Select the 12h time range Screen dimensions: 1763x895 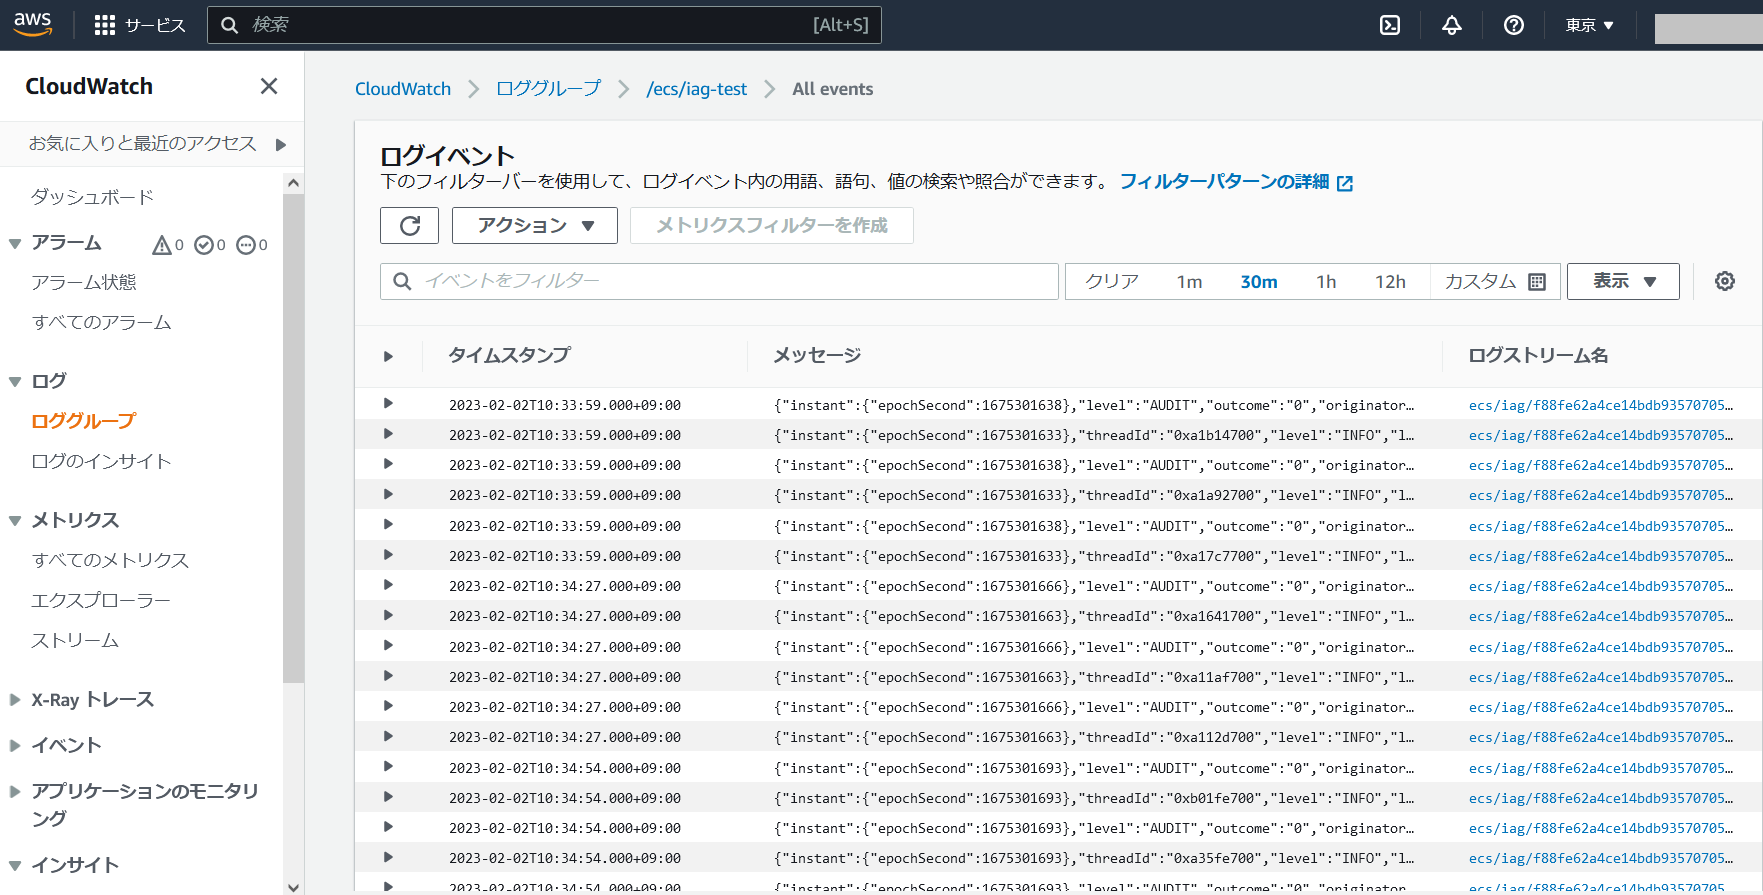[1390, 282]
